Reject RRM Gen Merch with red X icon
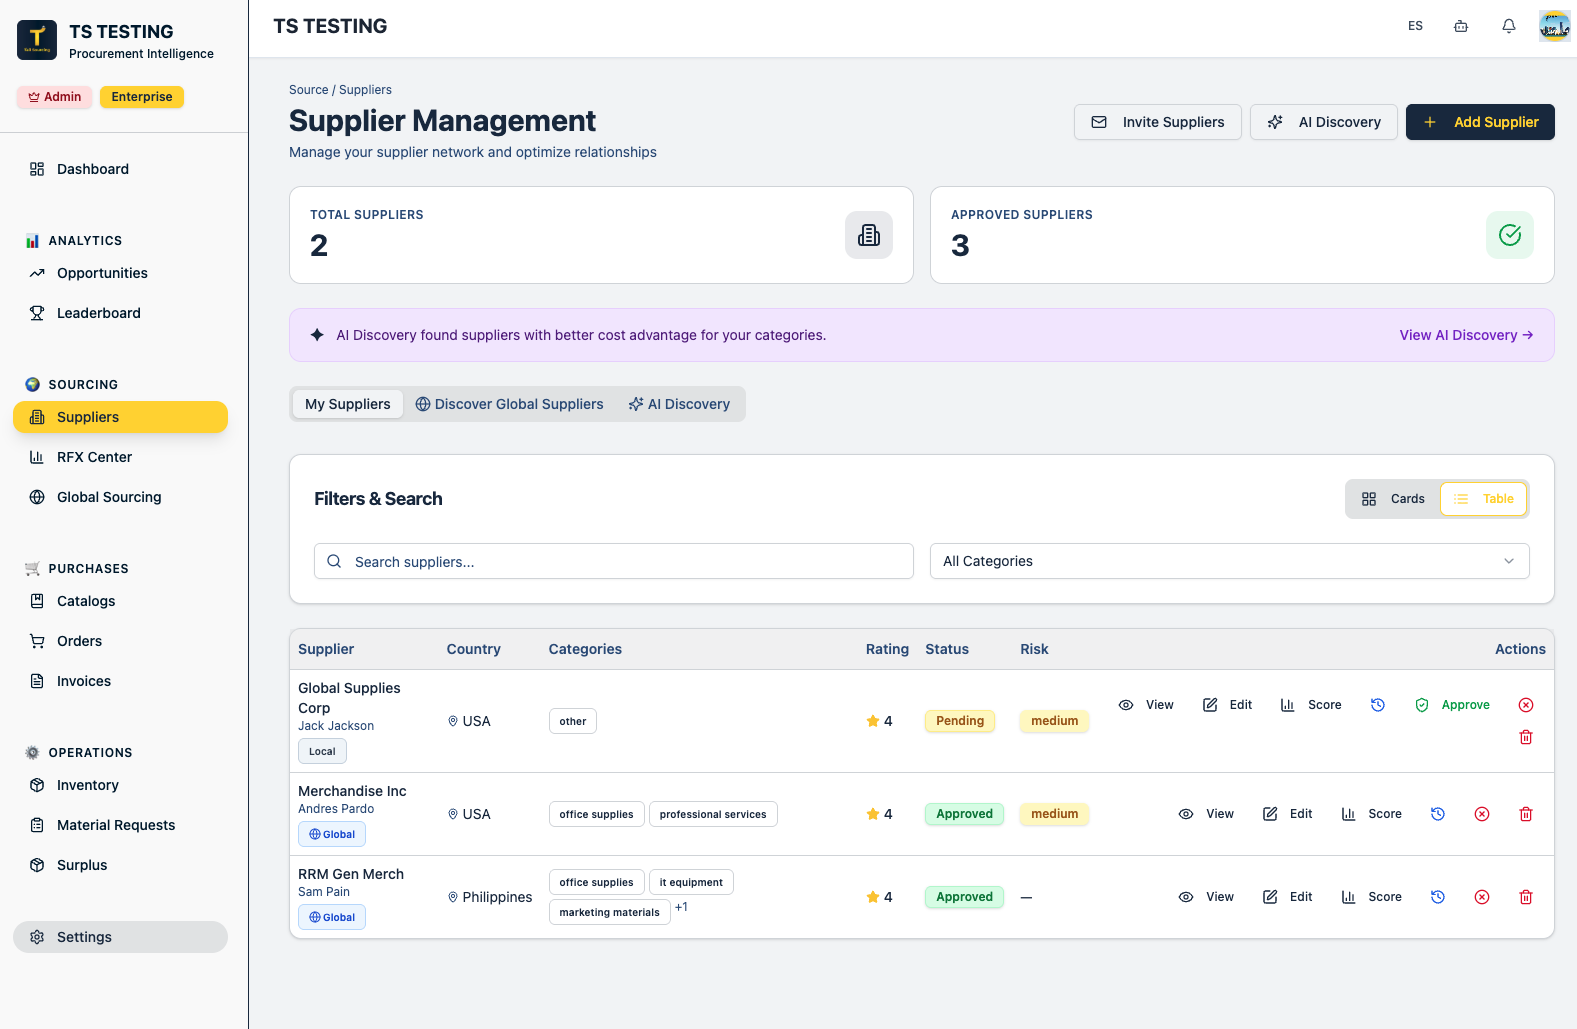1577x1029 pixels. point(1482,897)
